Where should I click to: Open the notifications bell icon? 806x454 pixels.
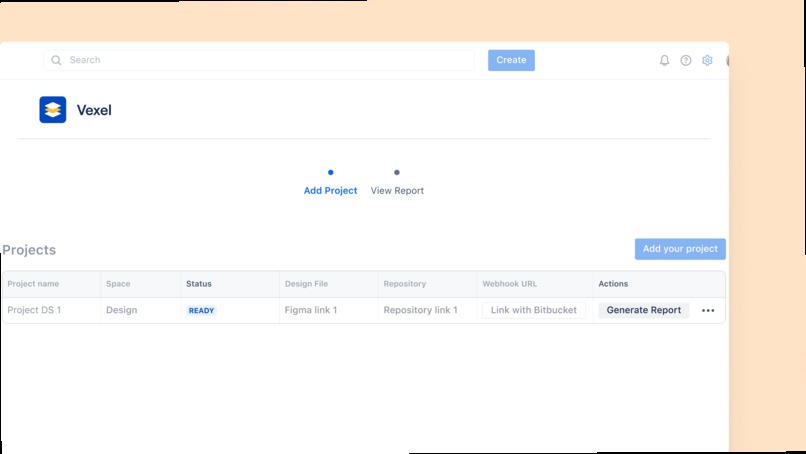[x=664, y=61]
